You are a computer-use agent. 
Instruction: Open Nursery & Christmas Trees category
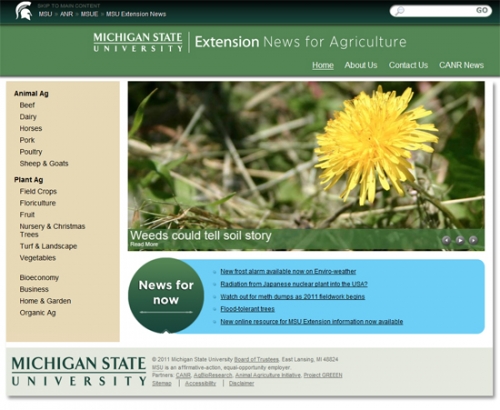point(52,230)
